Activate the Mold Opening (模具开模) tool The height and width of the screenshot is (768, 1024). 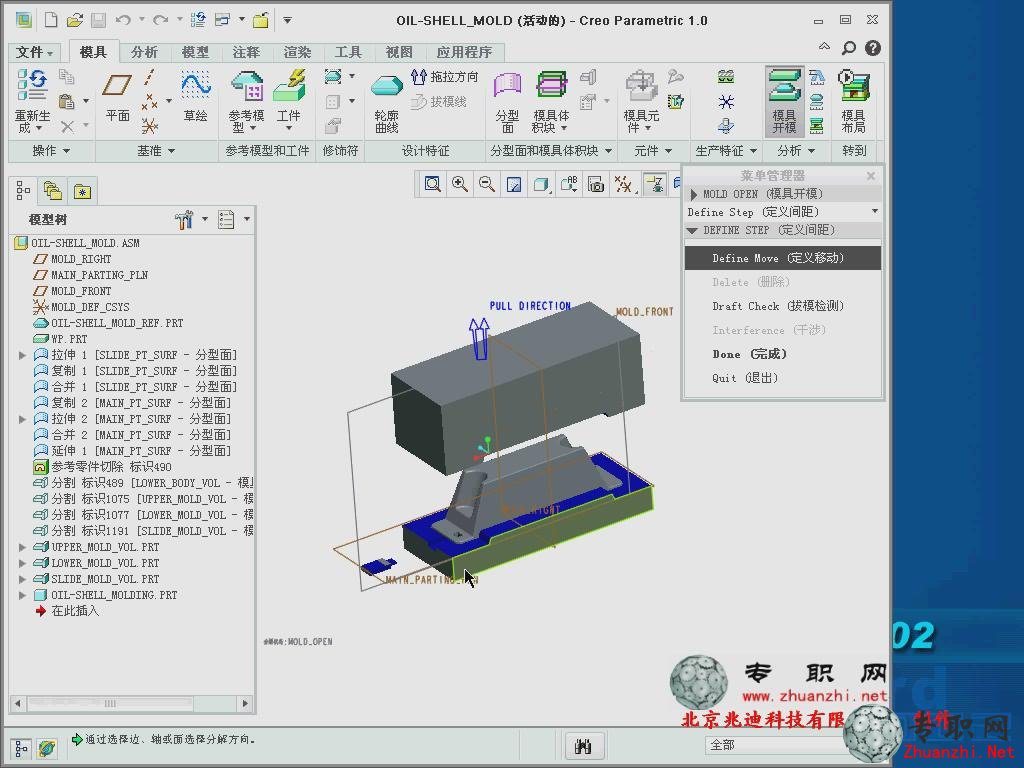pos(784,101)
